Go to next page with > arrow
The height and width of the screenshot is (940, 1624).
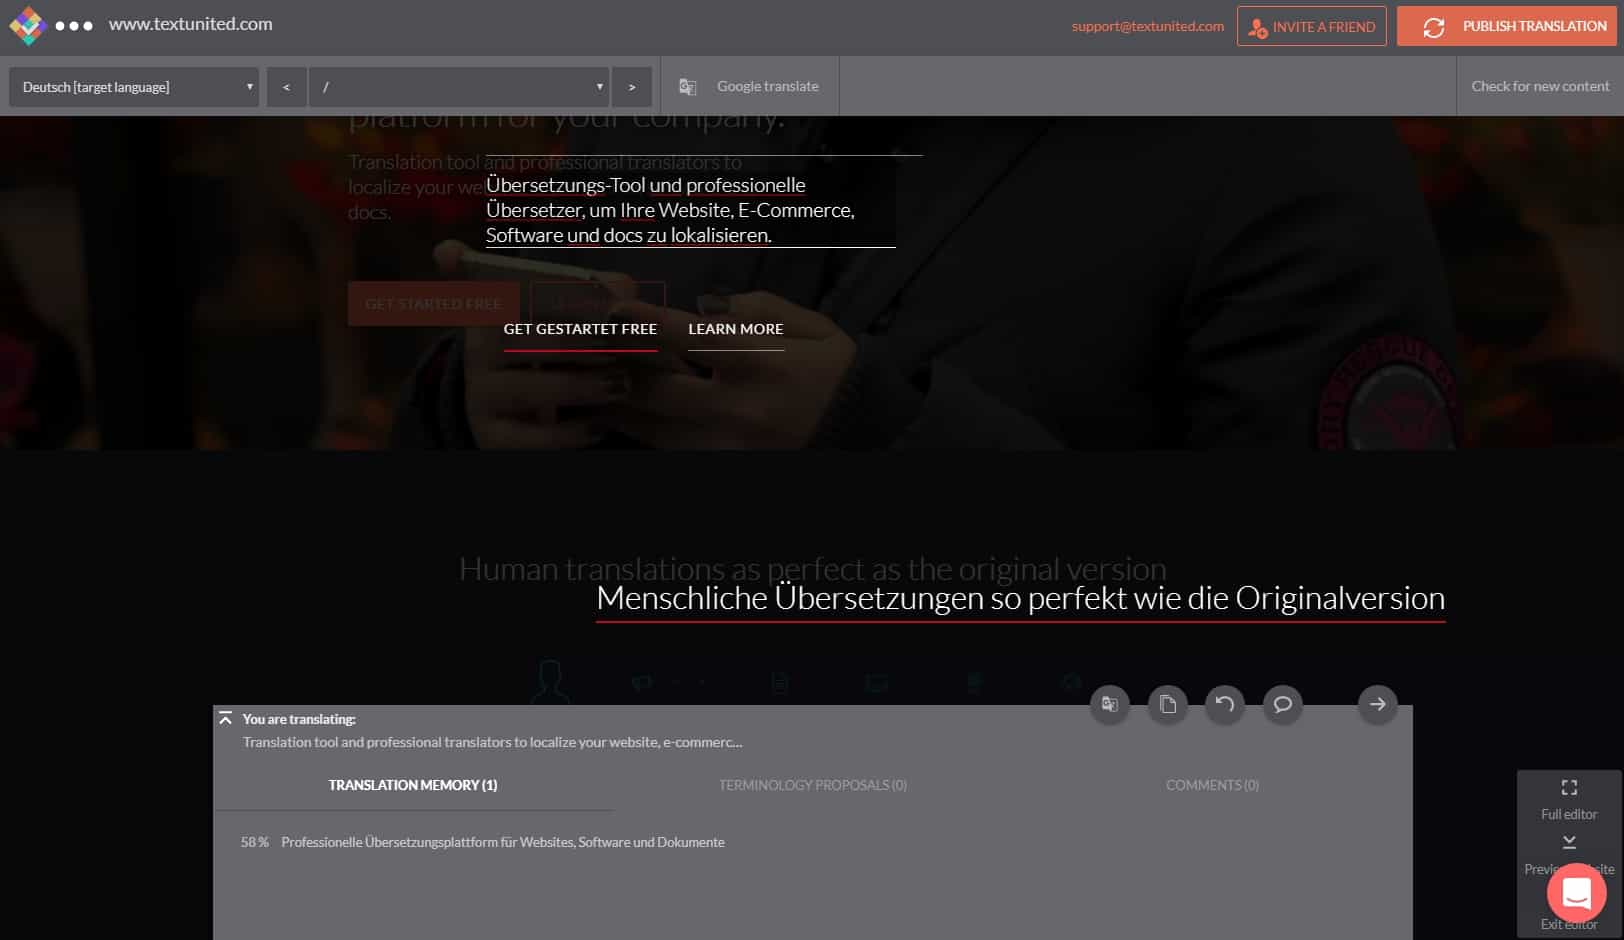click(632, 87)
